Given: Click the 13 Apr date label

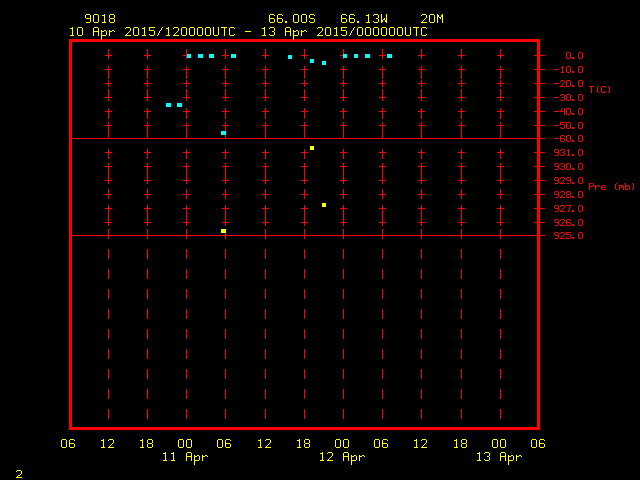Looking at the screenshot, I should pyautogui.click(x=498, y=457).
